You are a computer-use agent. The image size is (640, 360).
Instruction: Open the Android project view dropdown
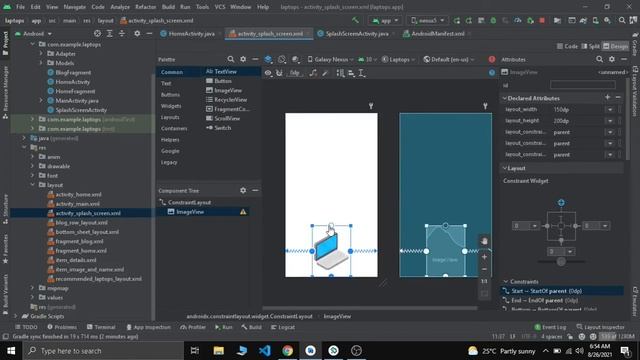(33, 33)
